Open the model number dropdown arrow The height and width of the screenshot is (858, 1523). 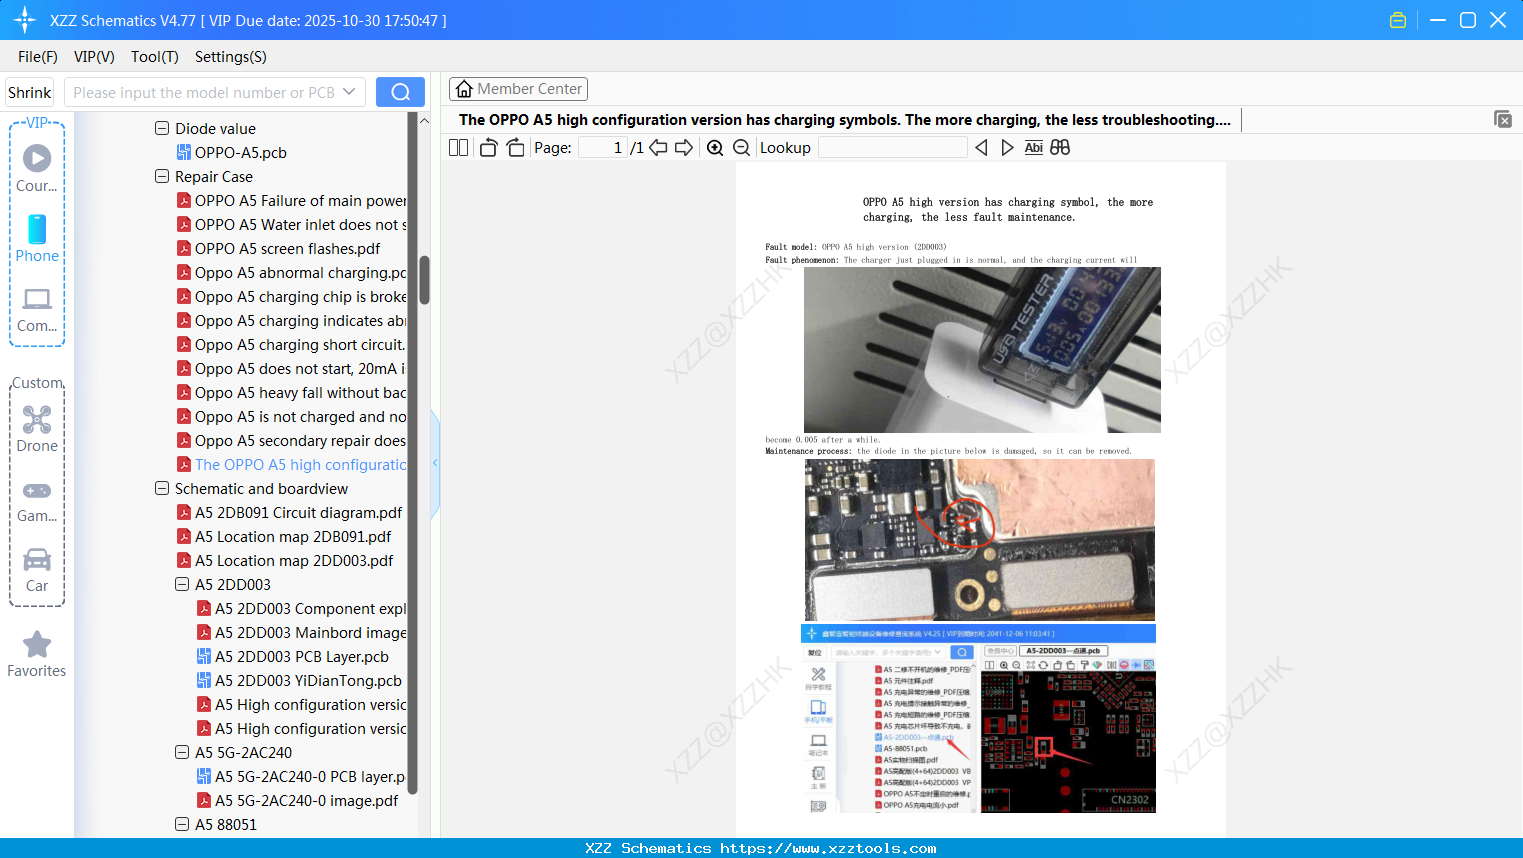coord(349,92)
